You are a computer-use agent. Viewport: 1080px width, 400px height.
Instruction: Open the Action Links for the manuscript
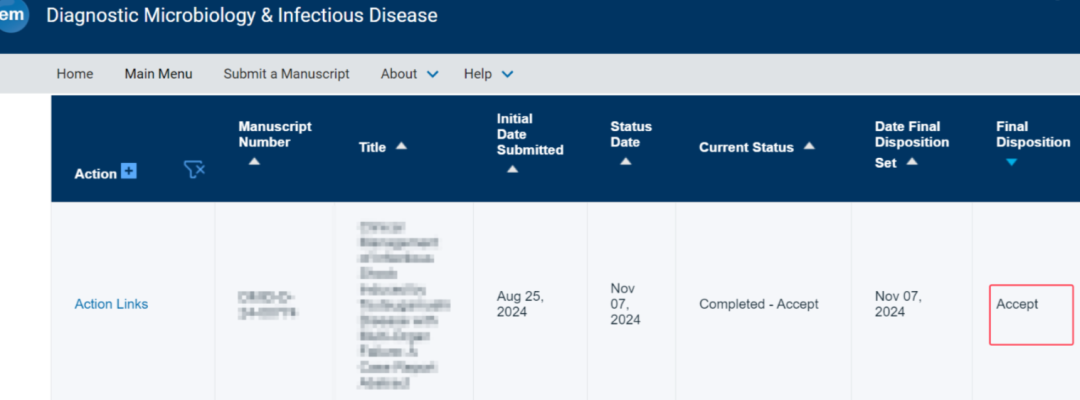111,304
